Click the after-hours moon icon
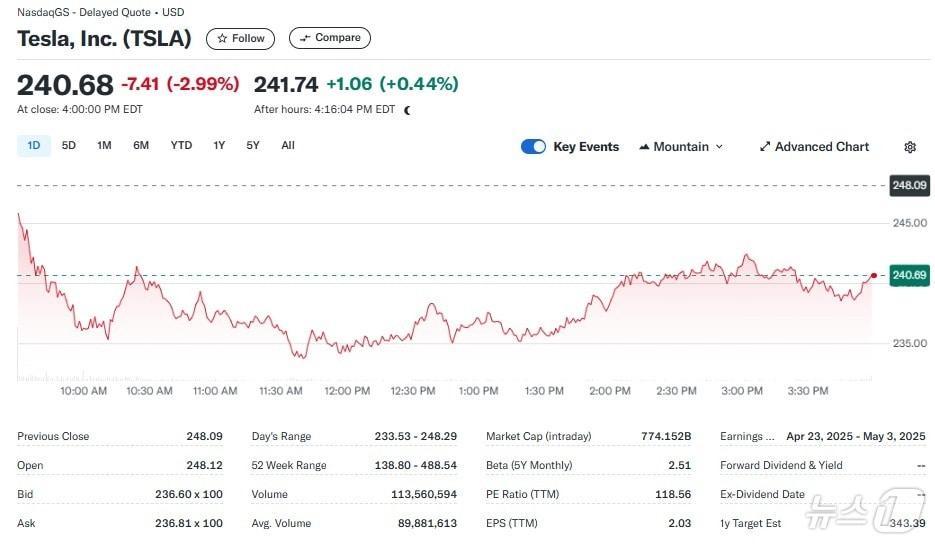The width and height of the screenshot is (935, 545). coord(407,110)
